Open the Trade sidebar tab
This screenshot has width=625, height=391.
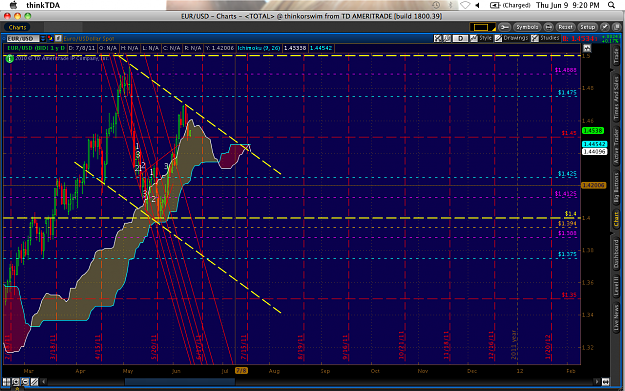coord(617,57)
